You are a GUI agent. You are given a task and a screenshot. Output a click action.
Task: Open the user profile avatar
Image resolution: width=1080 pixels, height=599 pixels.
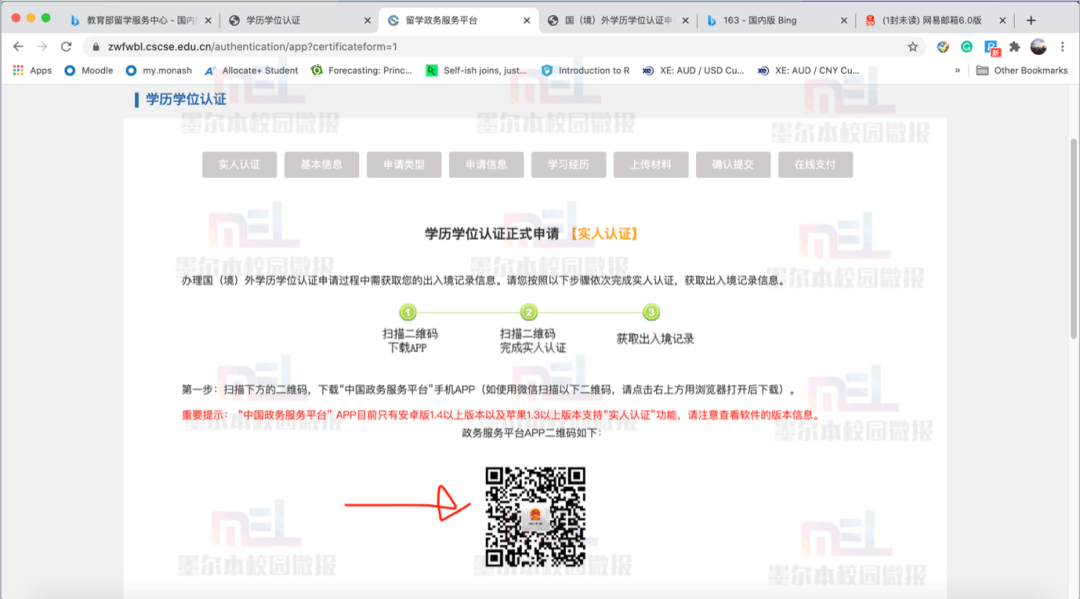(x=1038, y=47)
